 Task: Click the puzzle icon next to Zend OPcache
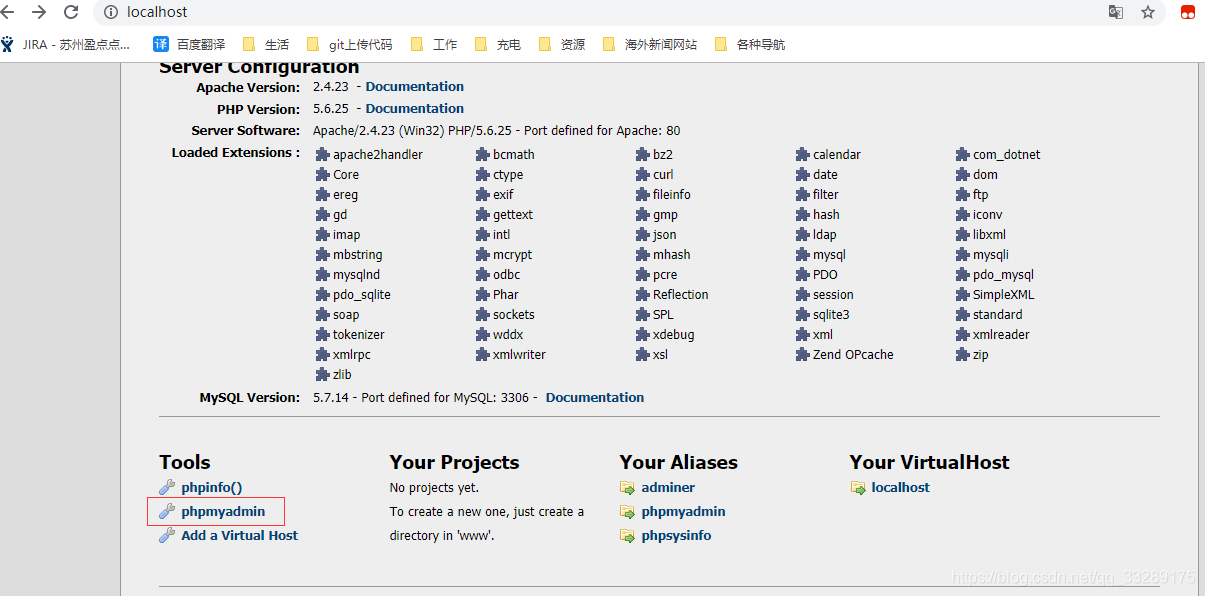click(x=803, y=355)
